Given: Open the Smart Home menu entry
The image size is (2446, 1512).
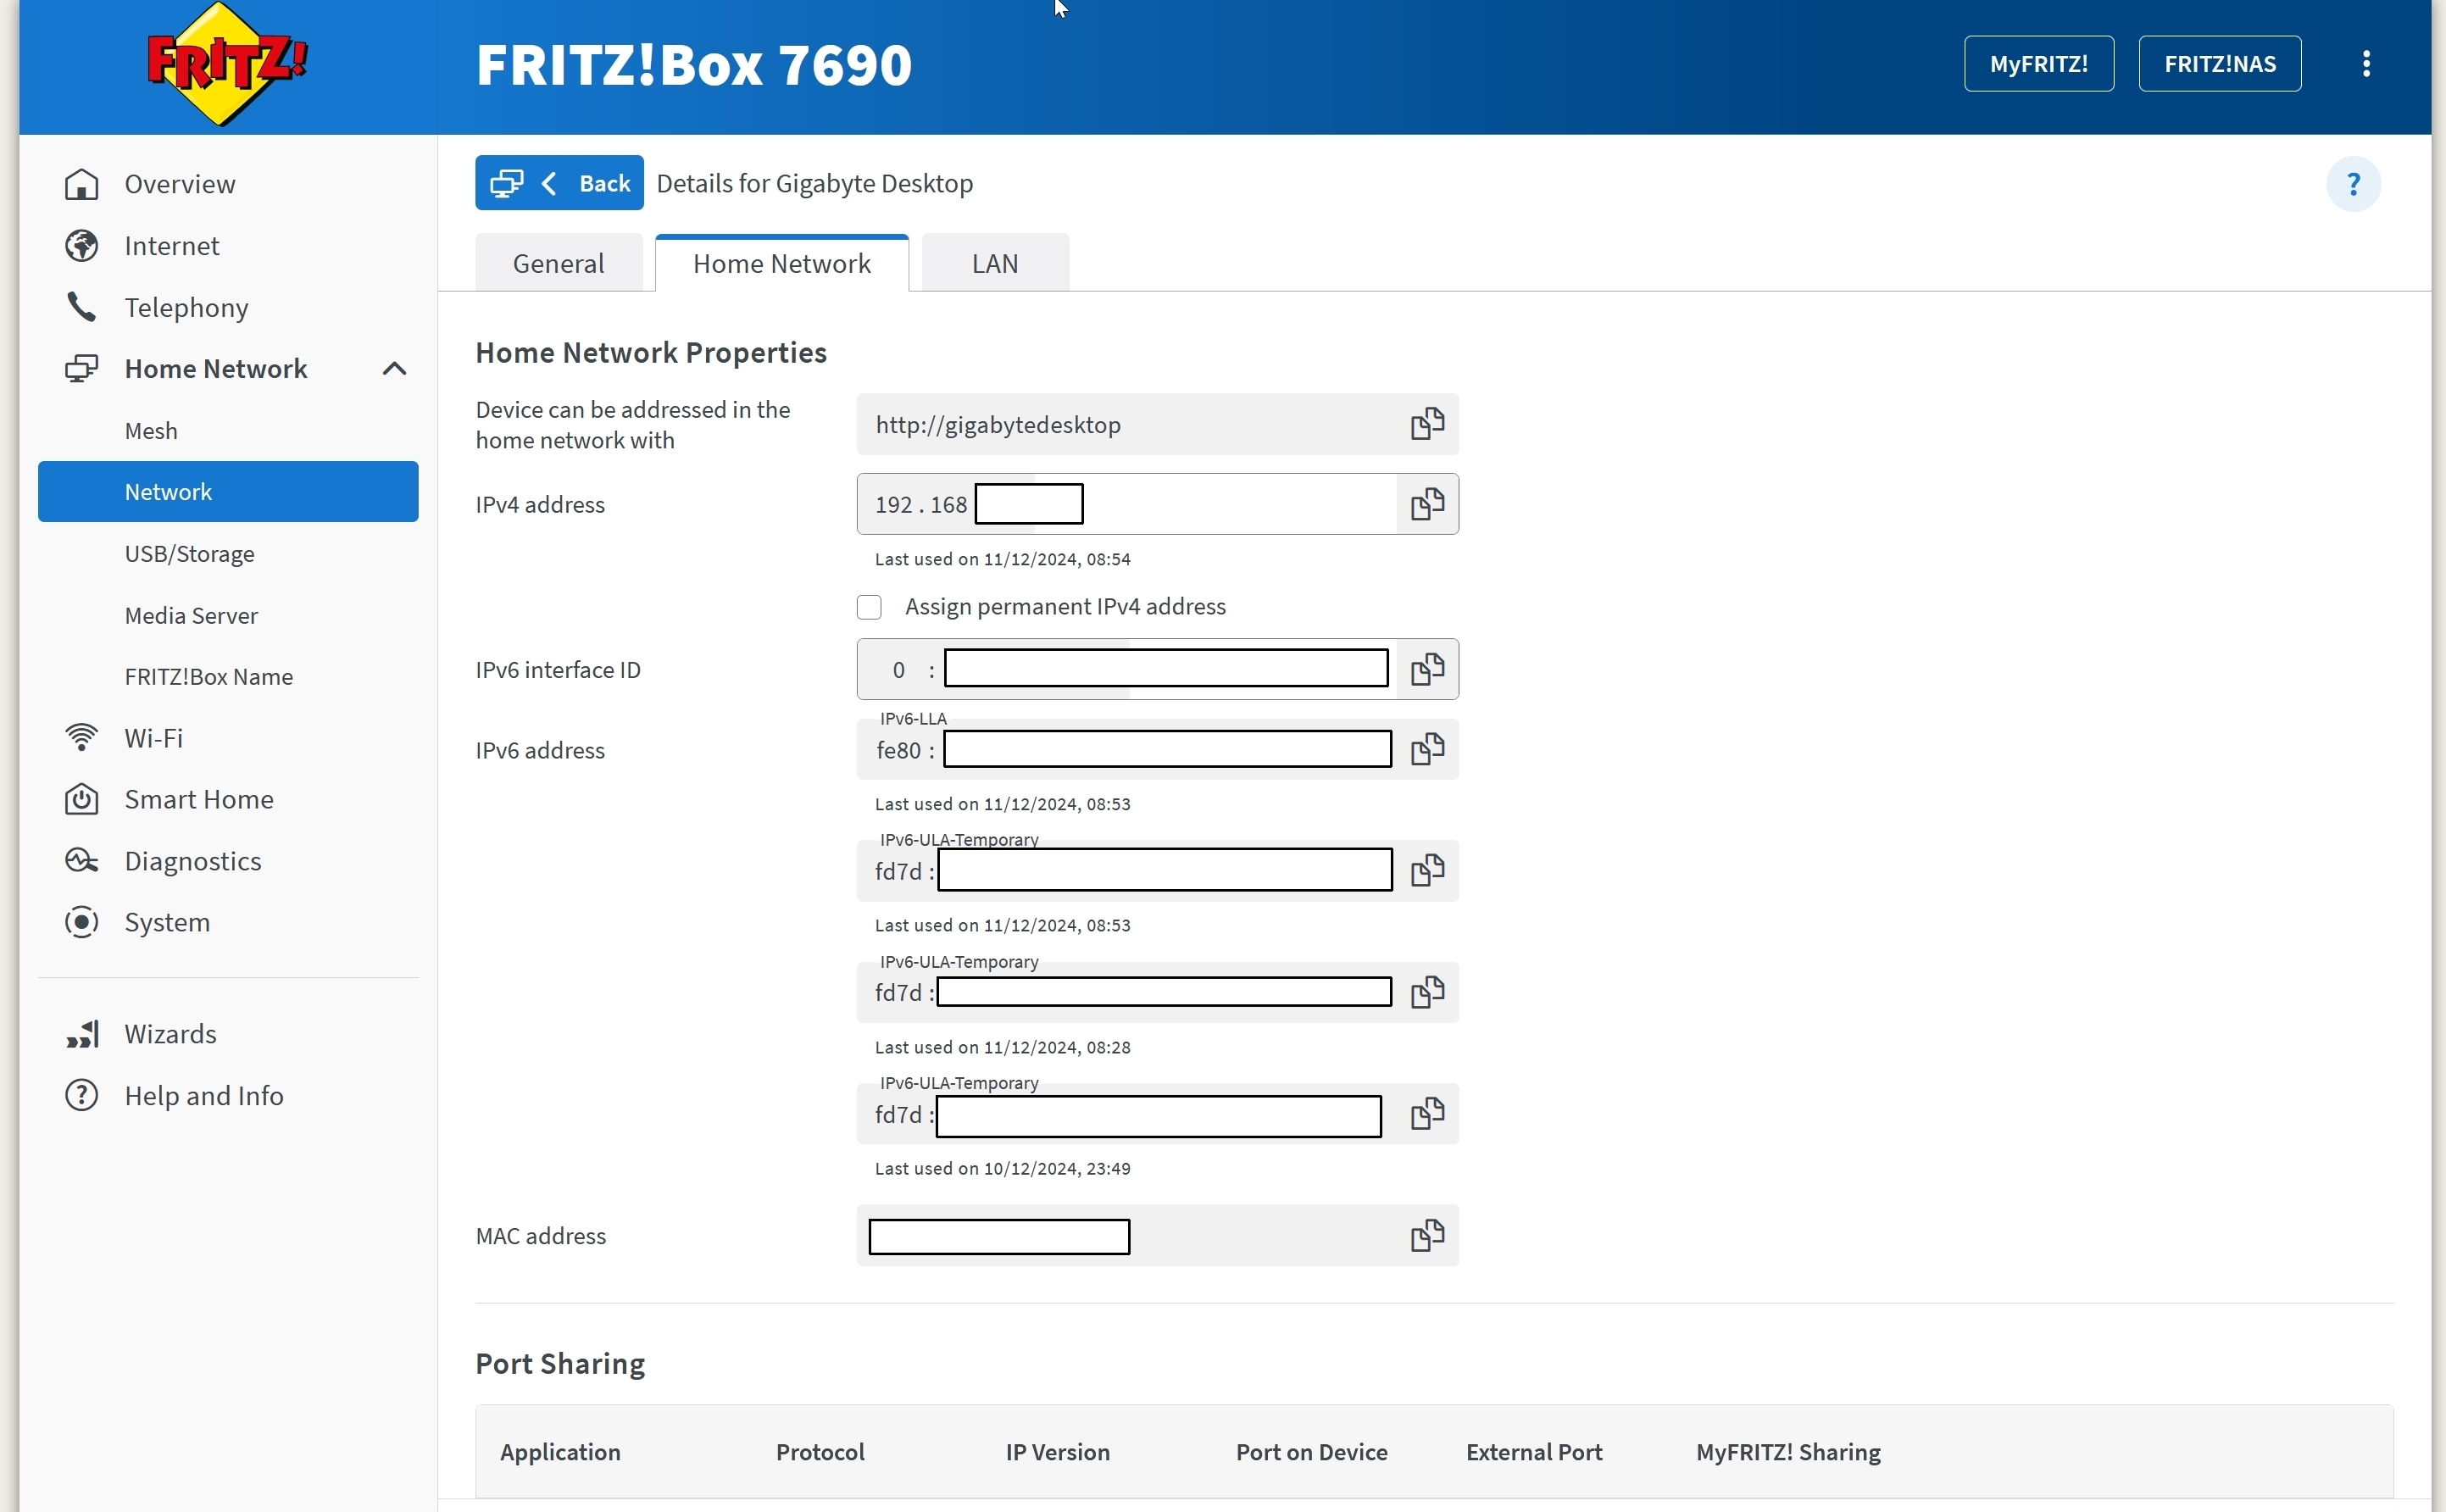Looking at the screenshot, I should (x=199, y=799).
